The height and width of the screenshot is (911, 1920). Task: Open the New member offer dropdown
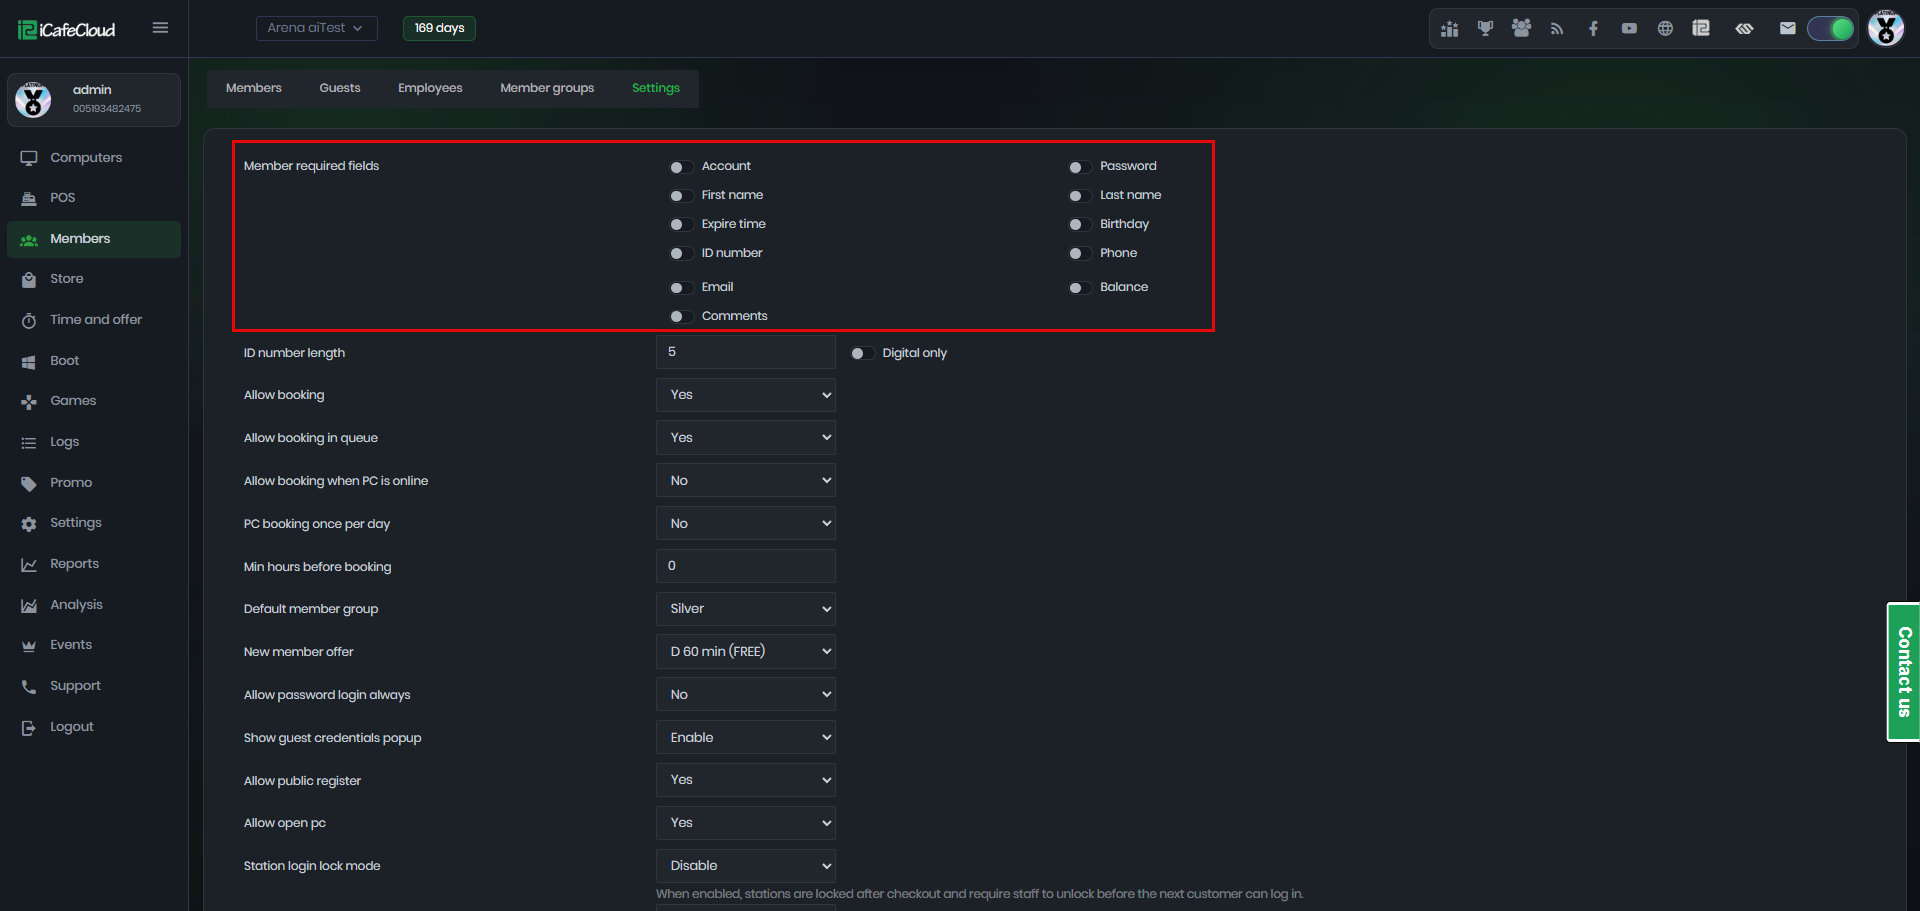746,652
